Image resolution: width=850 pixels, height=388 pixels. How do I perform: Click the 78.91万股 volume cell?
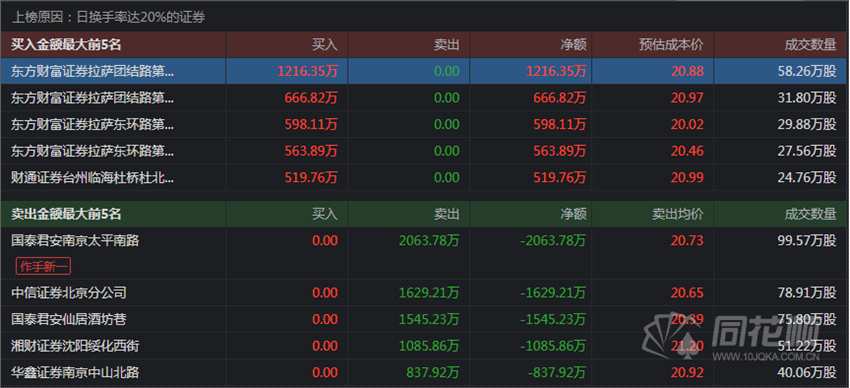807,293
